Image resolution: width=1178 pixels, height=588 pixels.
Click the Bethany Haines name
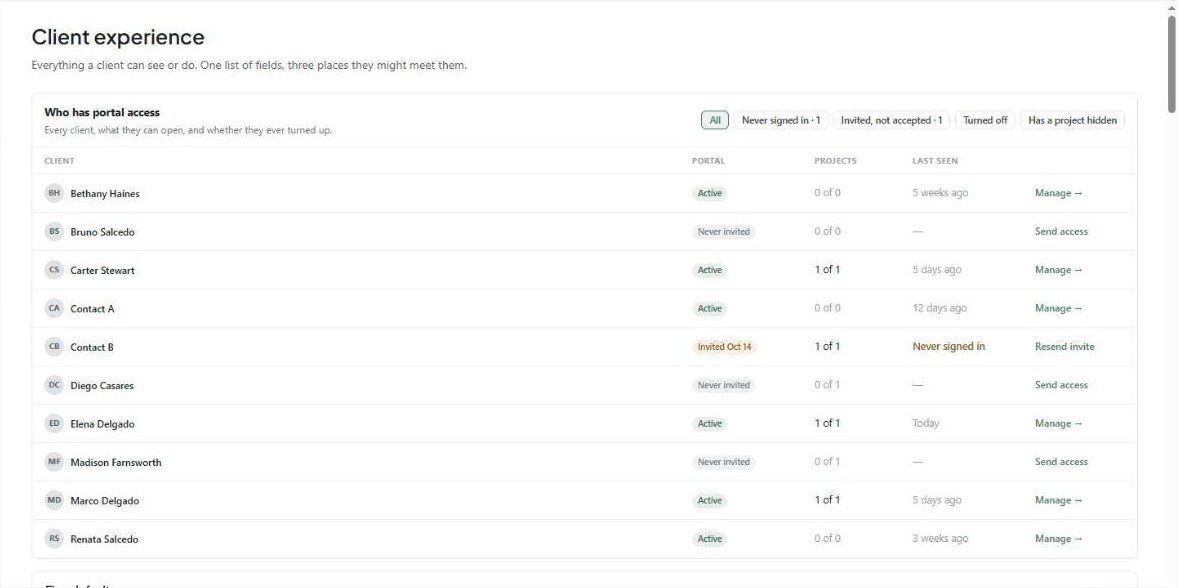click(x=104, y=194)
